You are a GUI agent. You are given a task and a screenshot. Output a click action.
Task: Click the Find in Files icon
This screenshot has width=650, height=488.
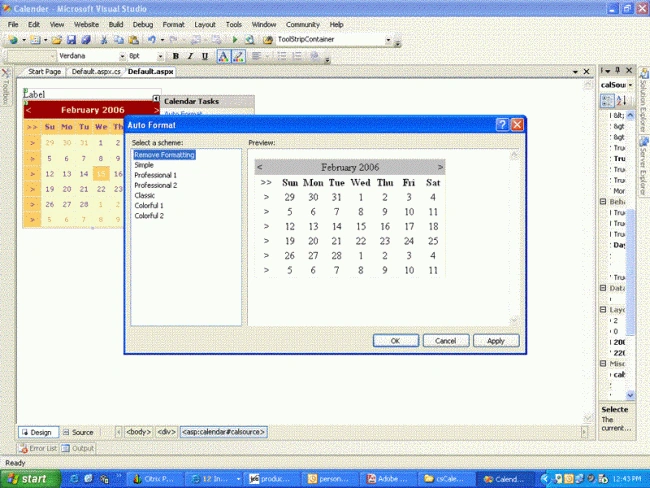click(268, 39)
